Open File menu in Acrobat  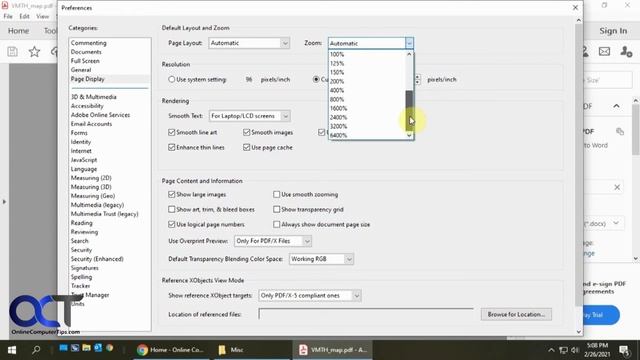point(8,16)
